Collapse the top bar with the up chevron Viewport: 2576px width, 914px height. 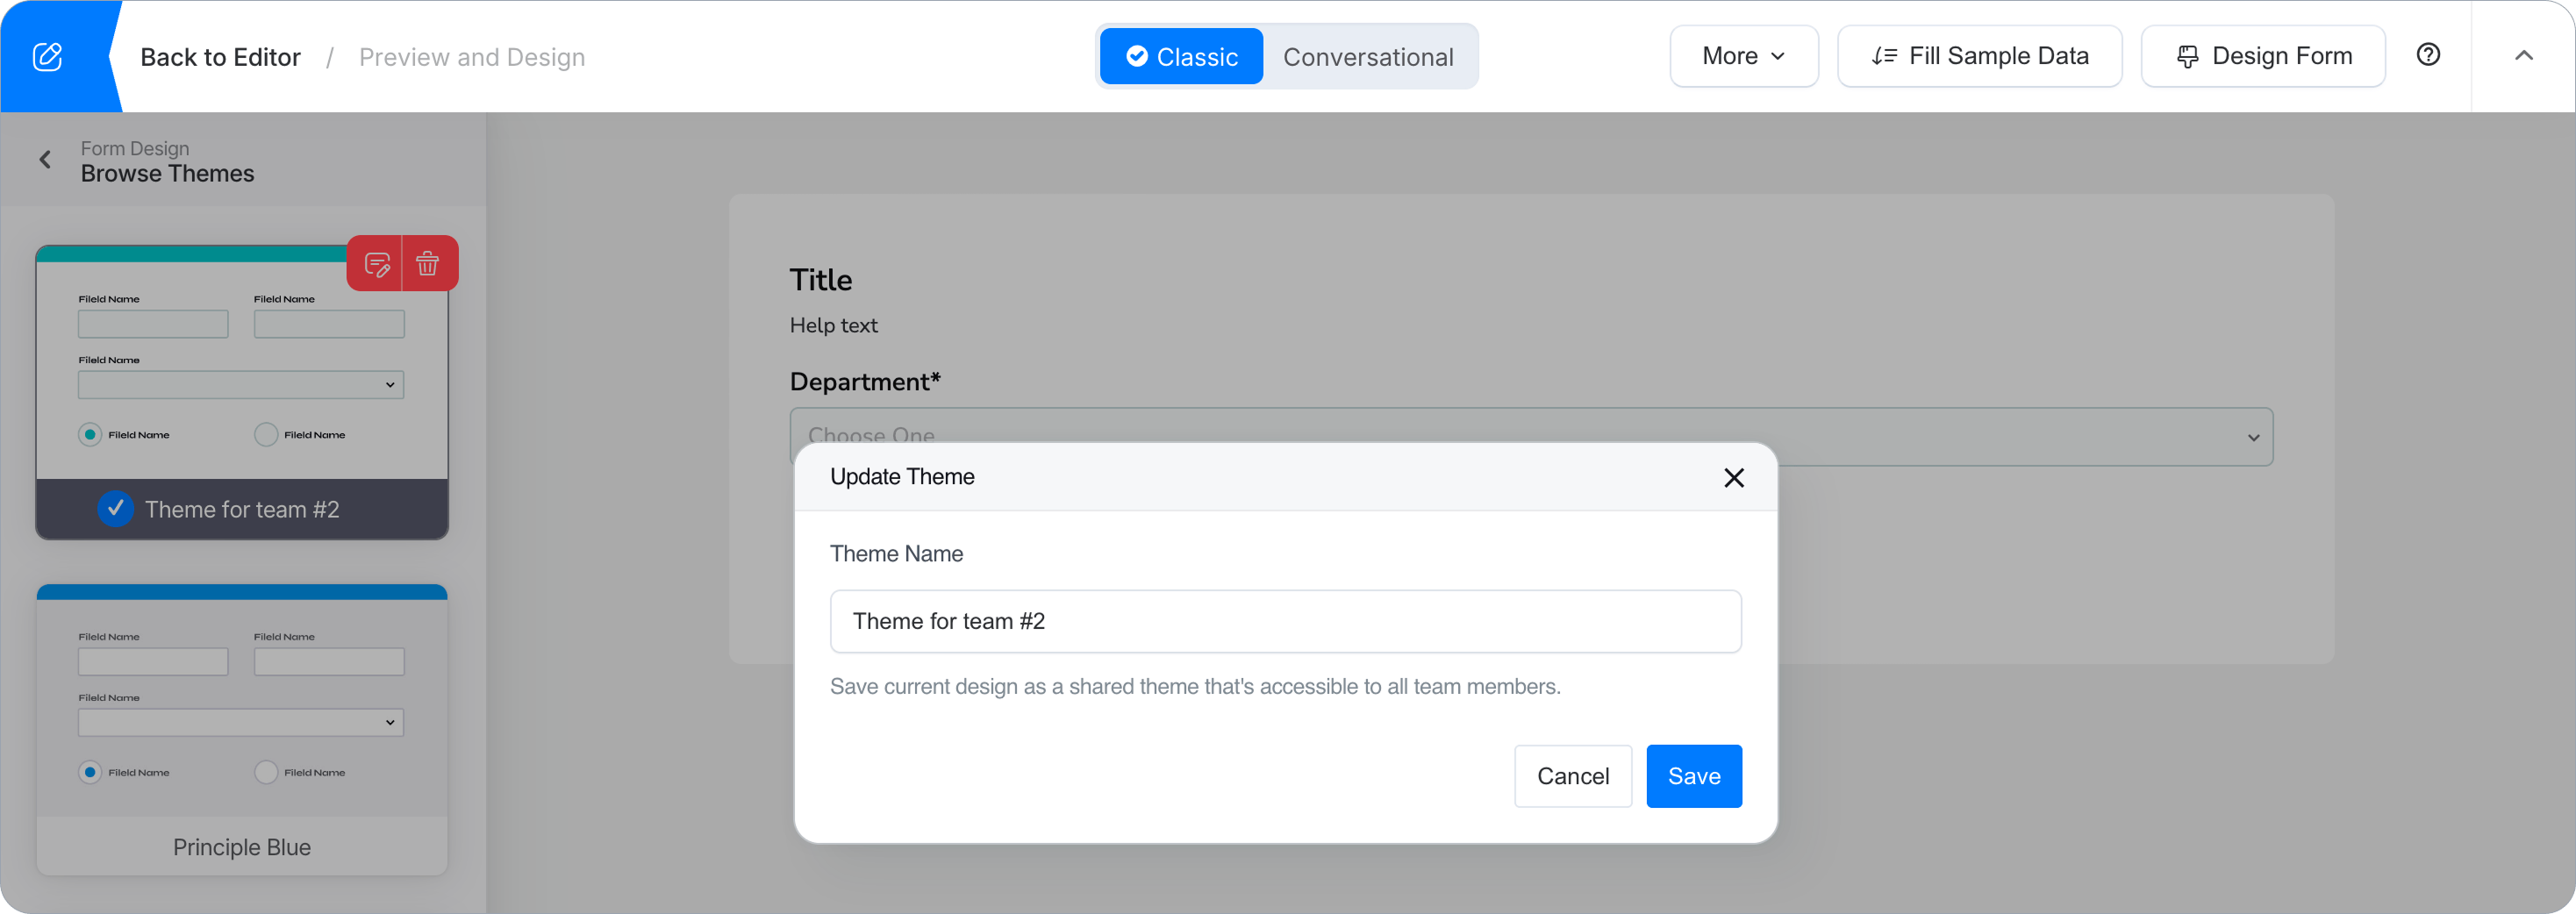coord(2523,56)
